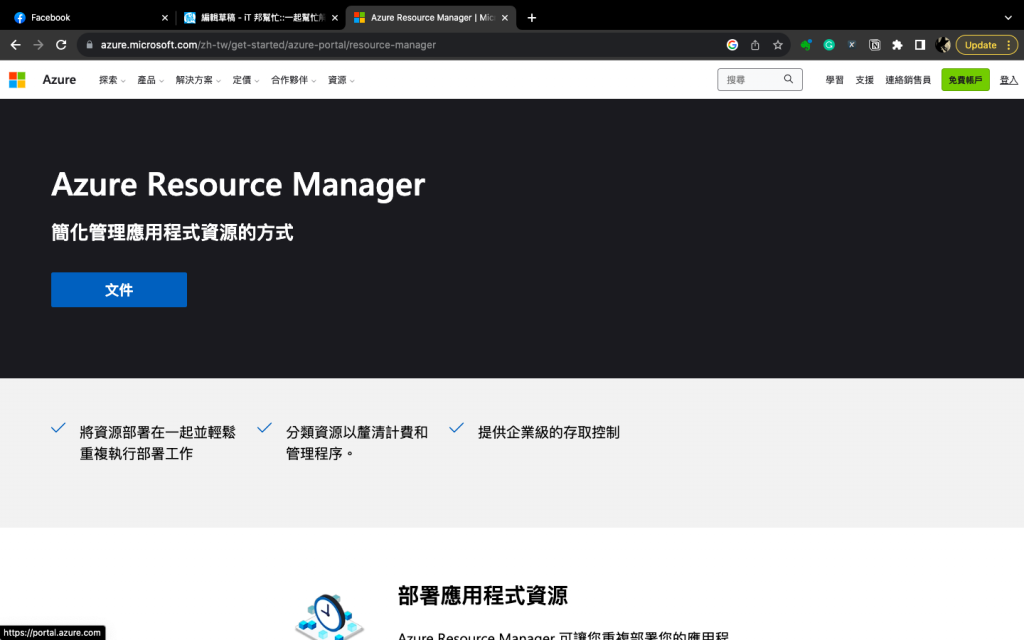Click the lock icon in address bar
This screenshot has height=640, width=1024.
(89, 45)
